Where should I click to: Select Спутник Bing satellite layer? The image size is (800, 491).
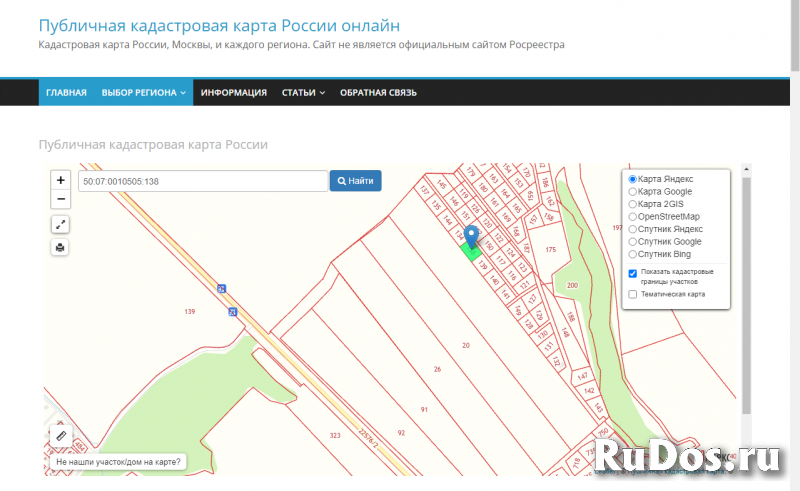pos(632,254)
